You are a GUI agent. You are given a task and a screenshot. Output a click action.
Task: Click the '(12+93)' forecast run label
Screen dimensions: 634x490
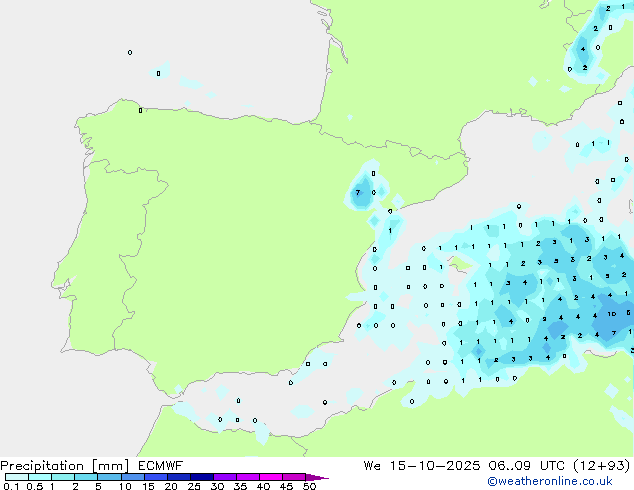click(602, 466)
